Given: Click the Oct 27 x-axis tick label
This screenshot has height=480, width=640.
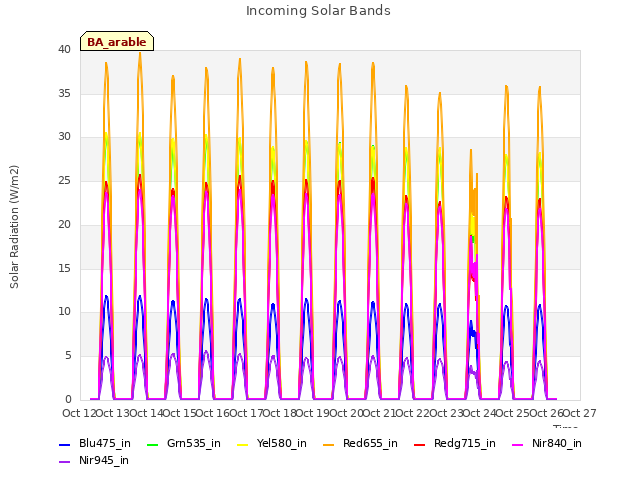Looking at the screenshot, I should coord(580,413).
